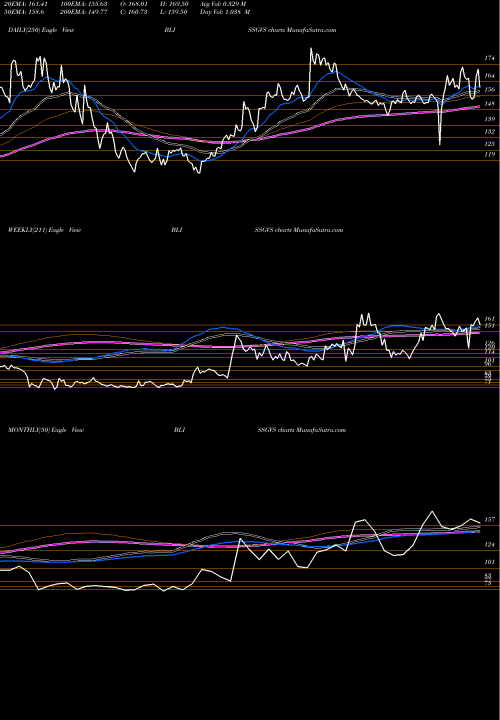The height and width of the screenshot is (720, 500).
Task: Click the BLI ticker label on the monthly chart
Action: pos(180,430)
